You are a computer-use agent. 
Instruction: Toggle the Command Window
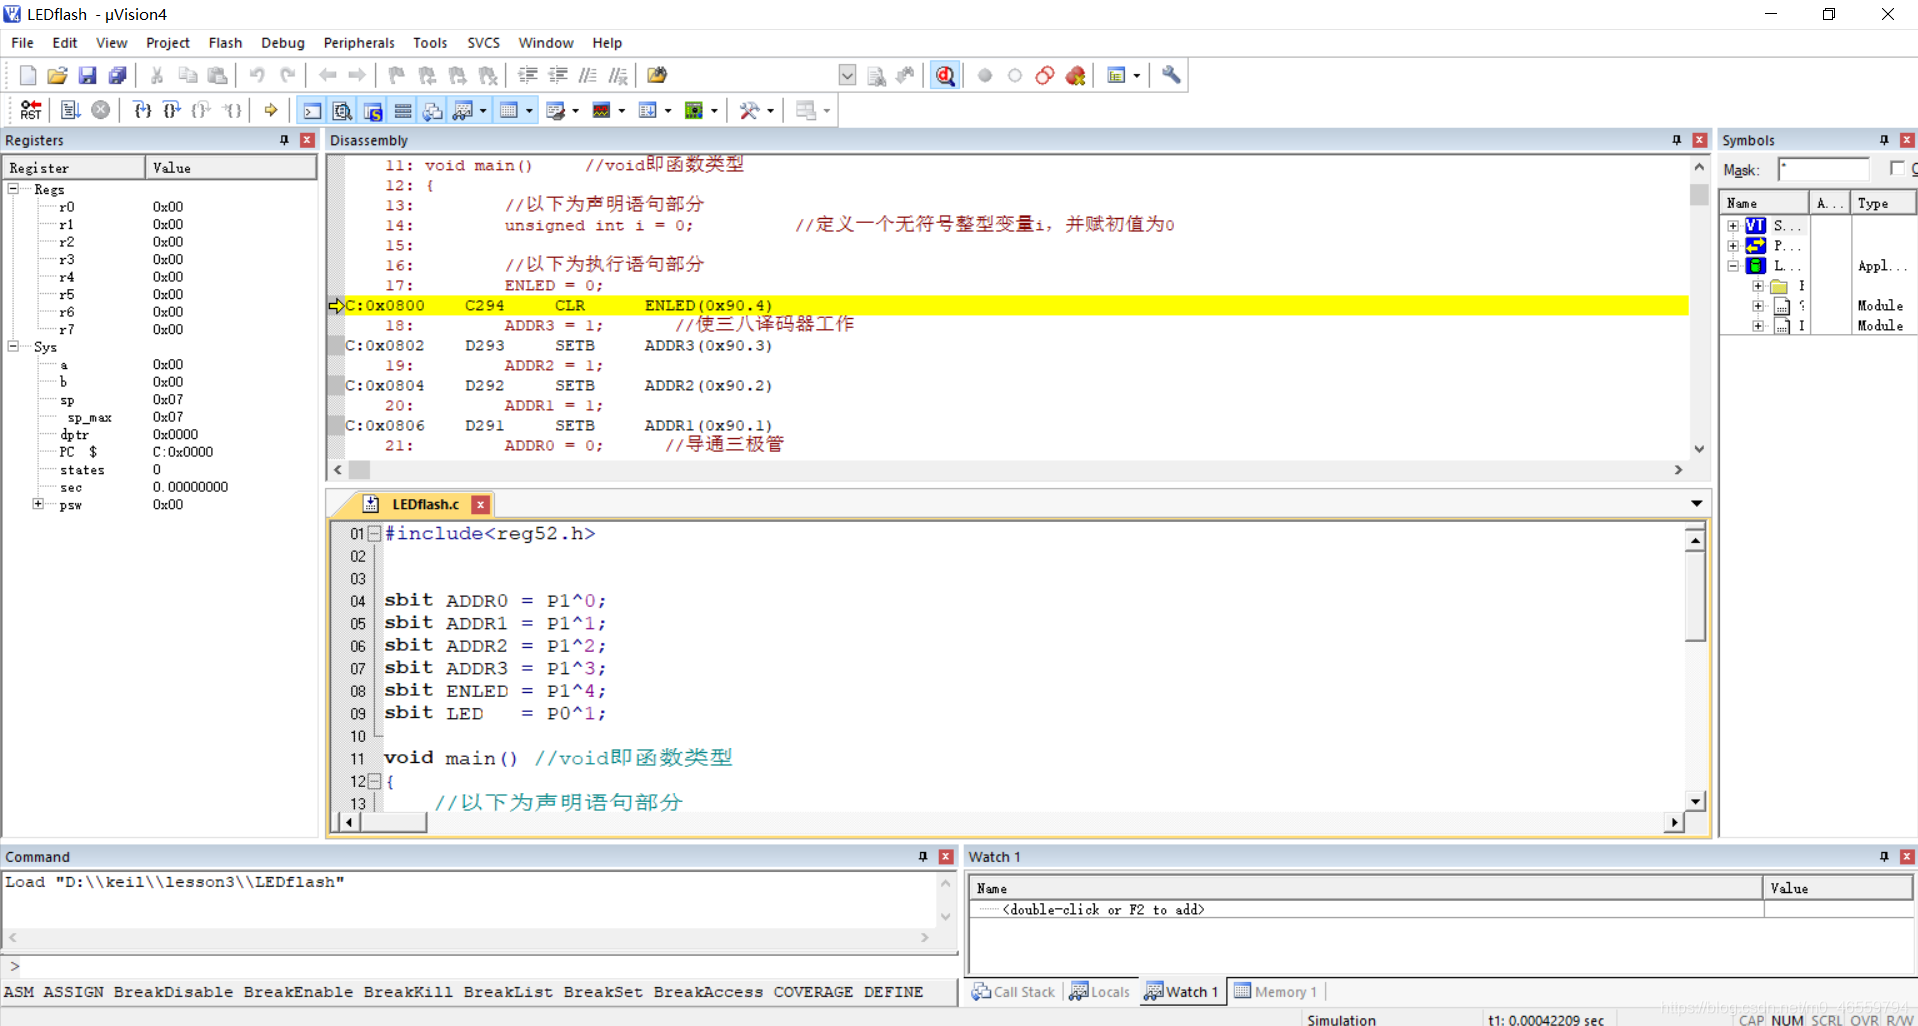pos(312,110)
